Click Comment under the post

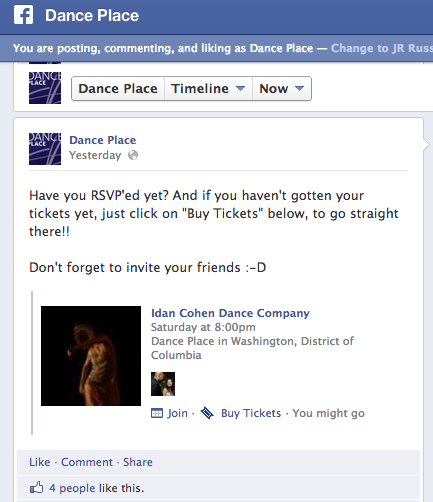87,462
